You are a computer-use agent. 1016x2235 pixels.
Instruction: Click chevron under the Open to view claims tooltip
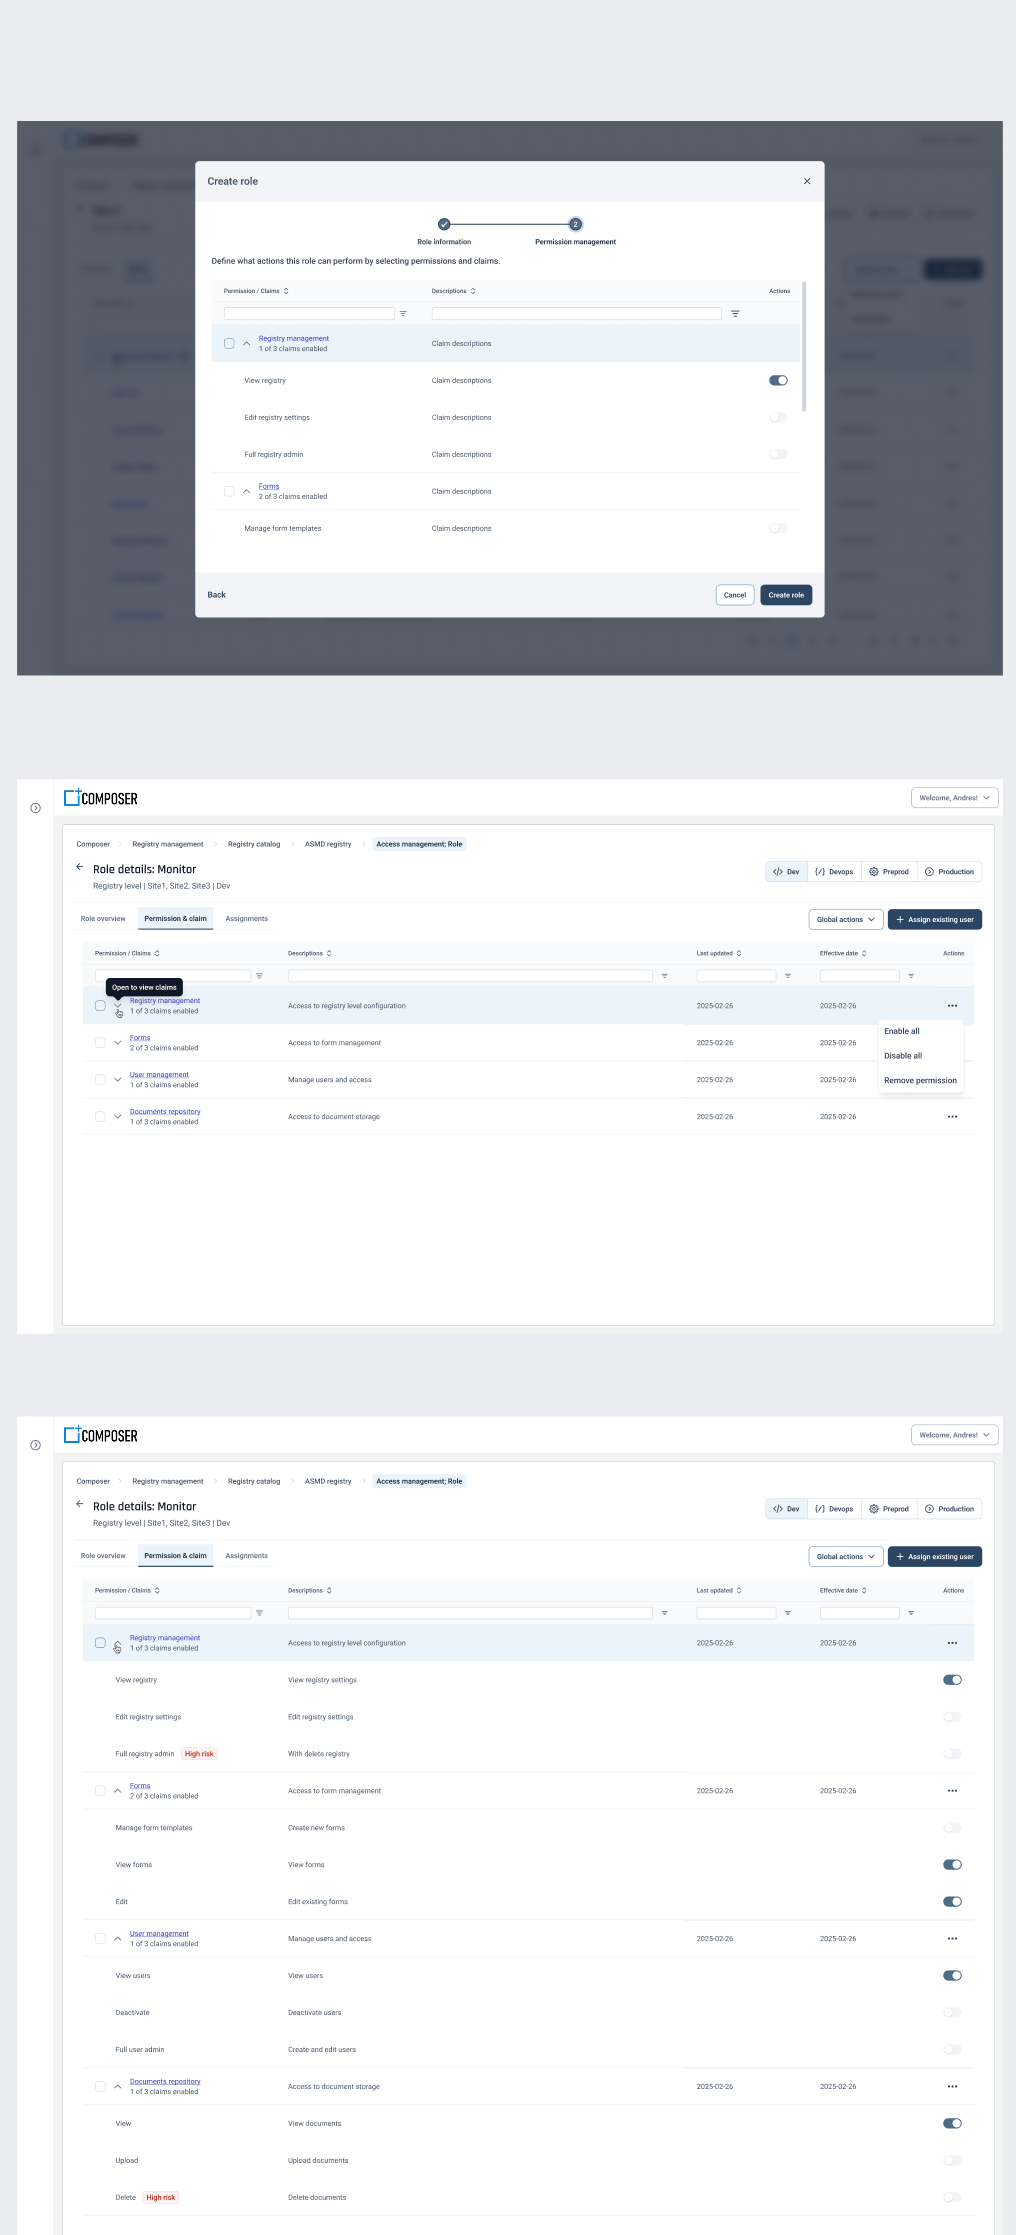(x=118, y=1007)
